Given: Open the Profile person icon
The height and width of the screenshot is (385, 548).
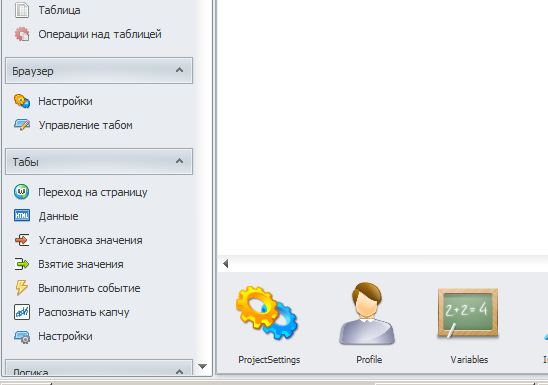Looking at the screenshot, I should (x=367, y=313).
